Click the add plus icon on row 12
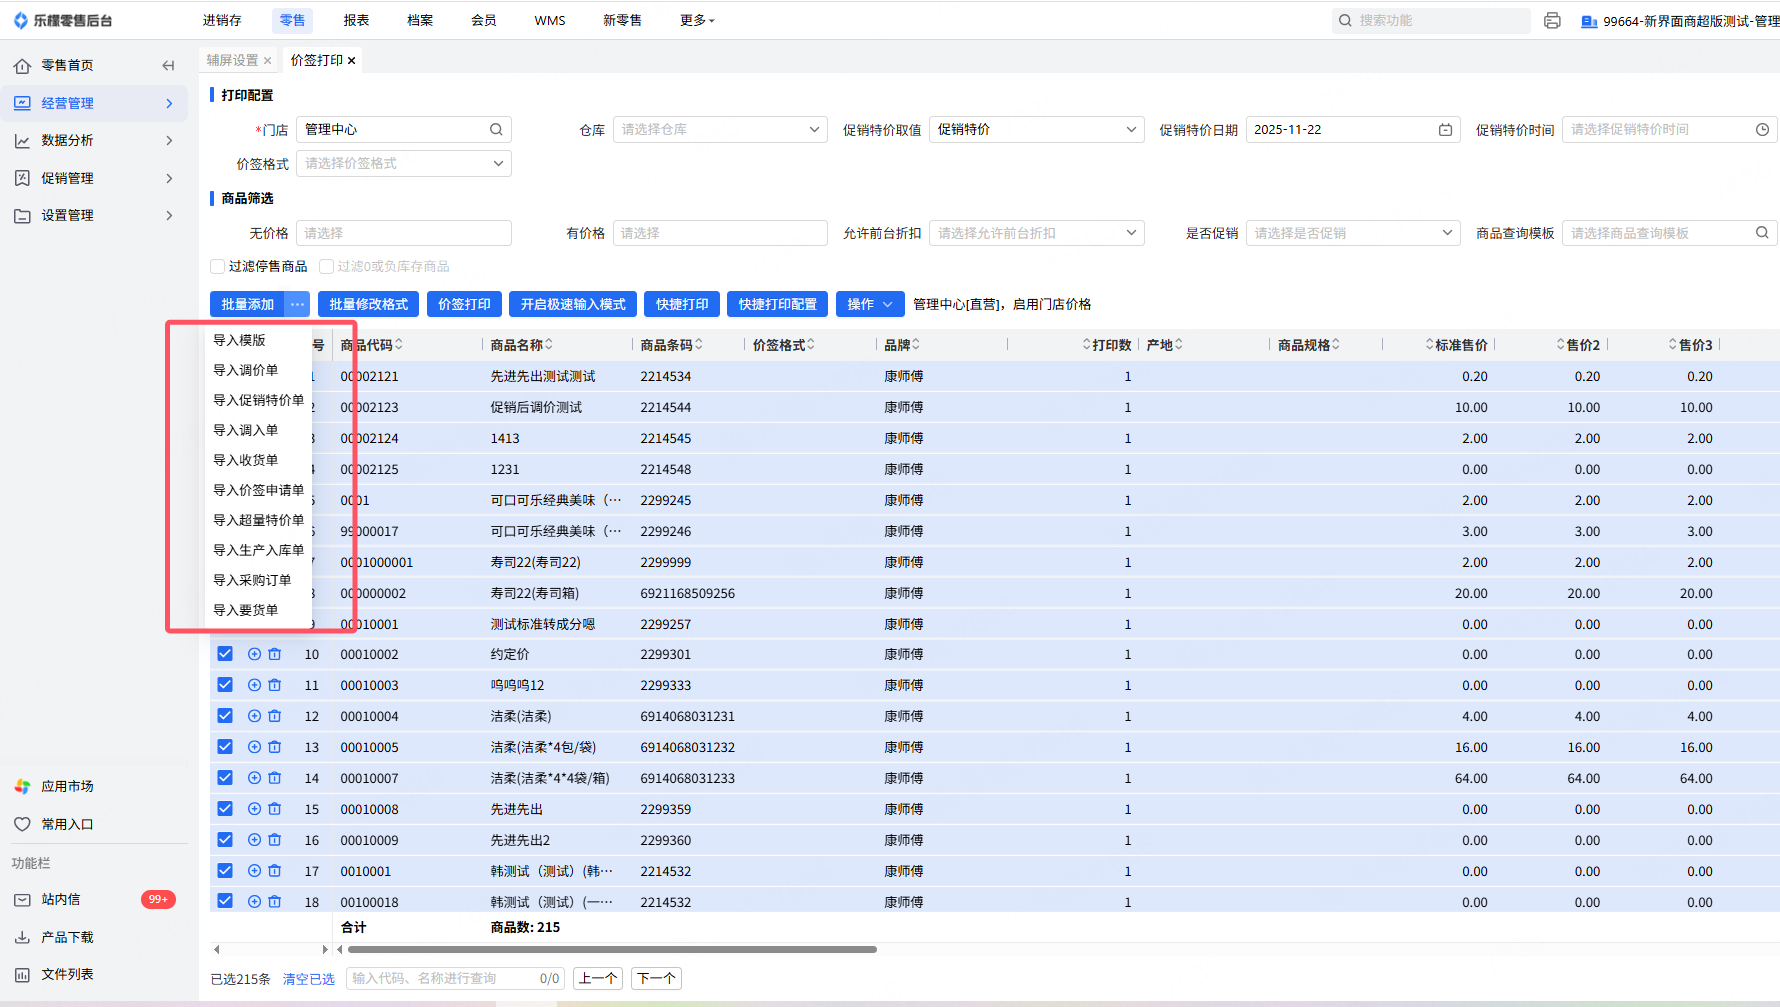Image resolution: width=1780 pixels, height=1007 pixels. pos(254,717)
